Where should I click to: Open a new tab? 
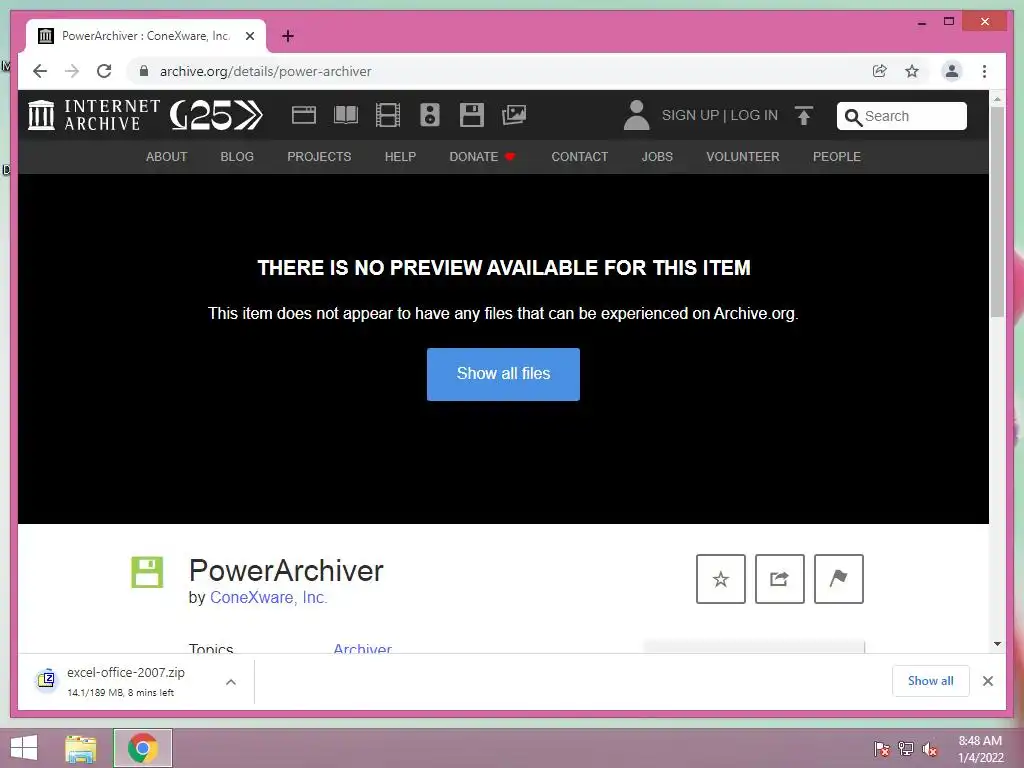pos(287,36)
